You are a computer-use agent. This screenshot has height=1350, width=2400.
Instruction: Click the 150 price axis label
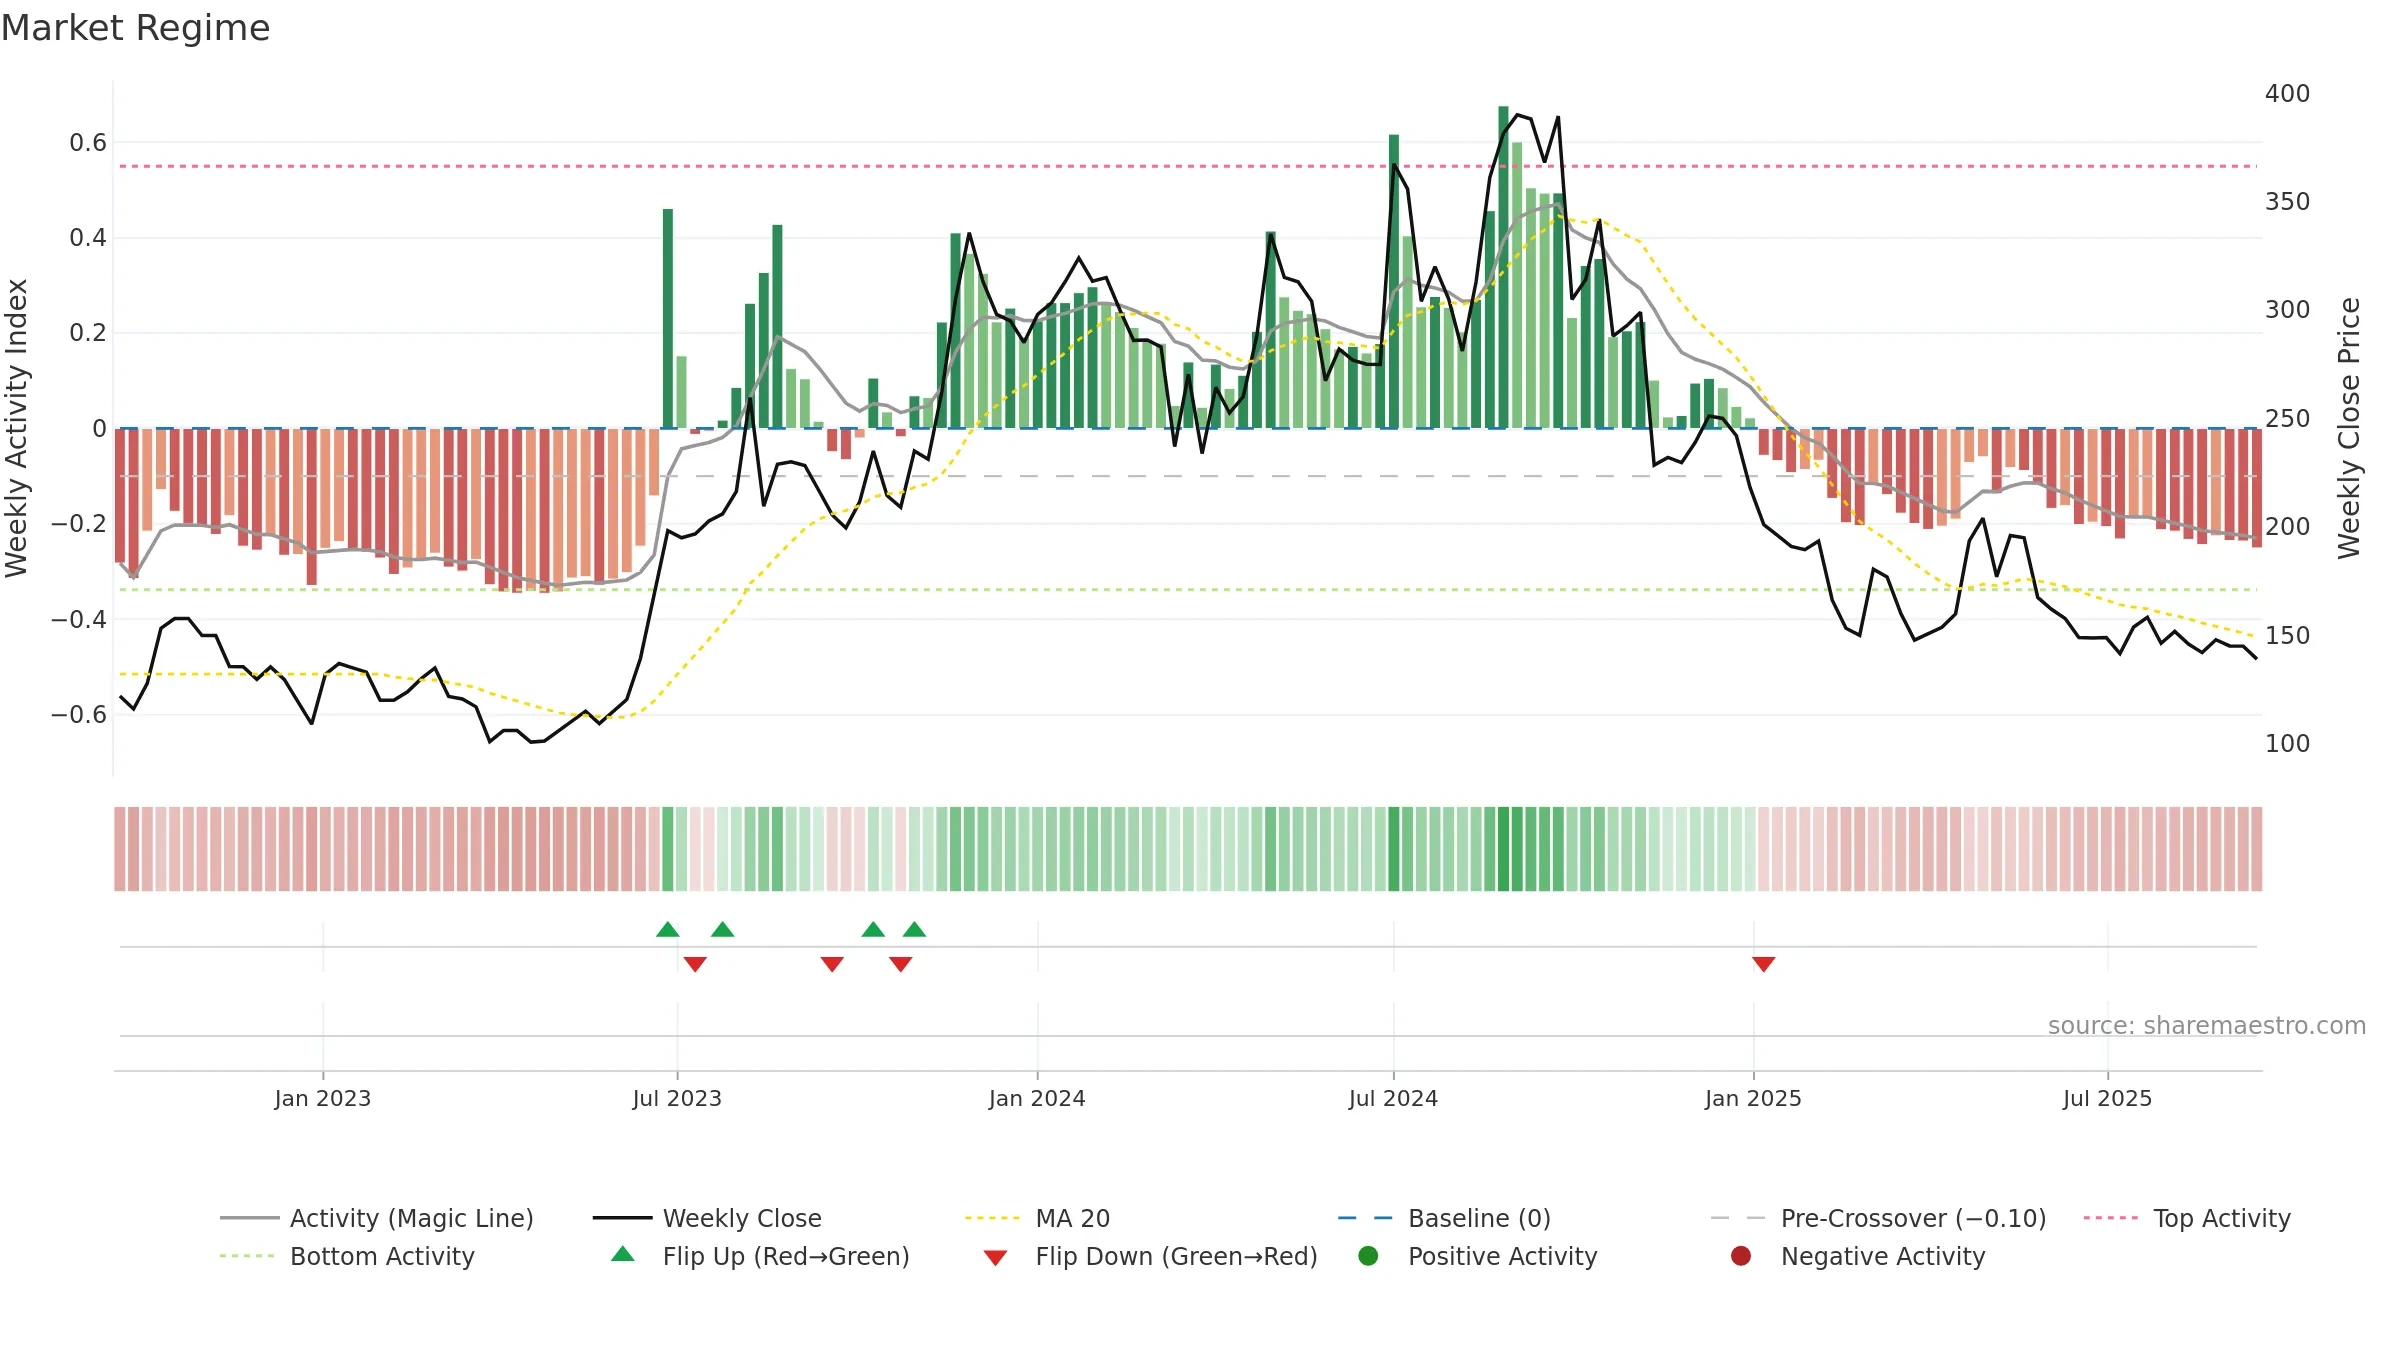tap(2288, 636)
